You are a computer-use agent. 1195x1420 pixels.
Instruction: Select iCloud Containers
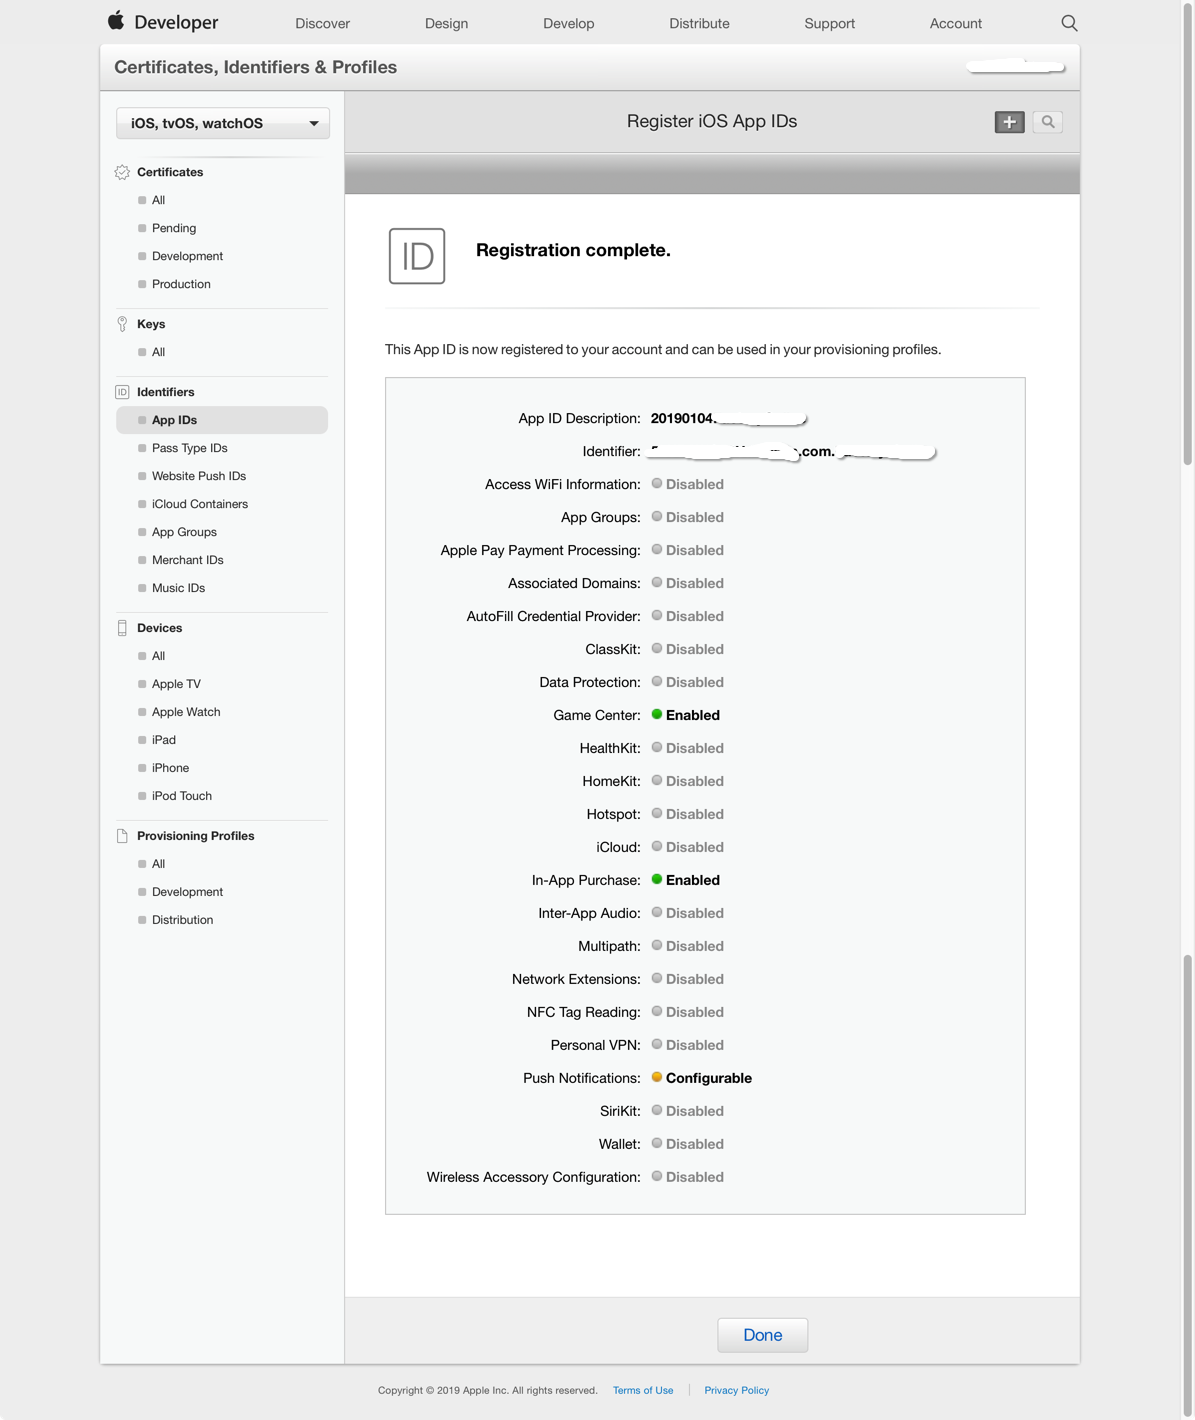click(x=200, y=504)
